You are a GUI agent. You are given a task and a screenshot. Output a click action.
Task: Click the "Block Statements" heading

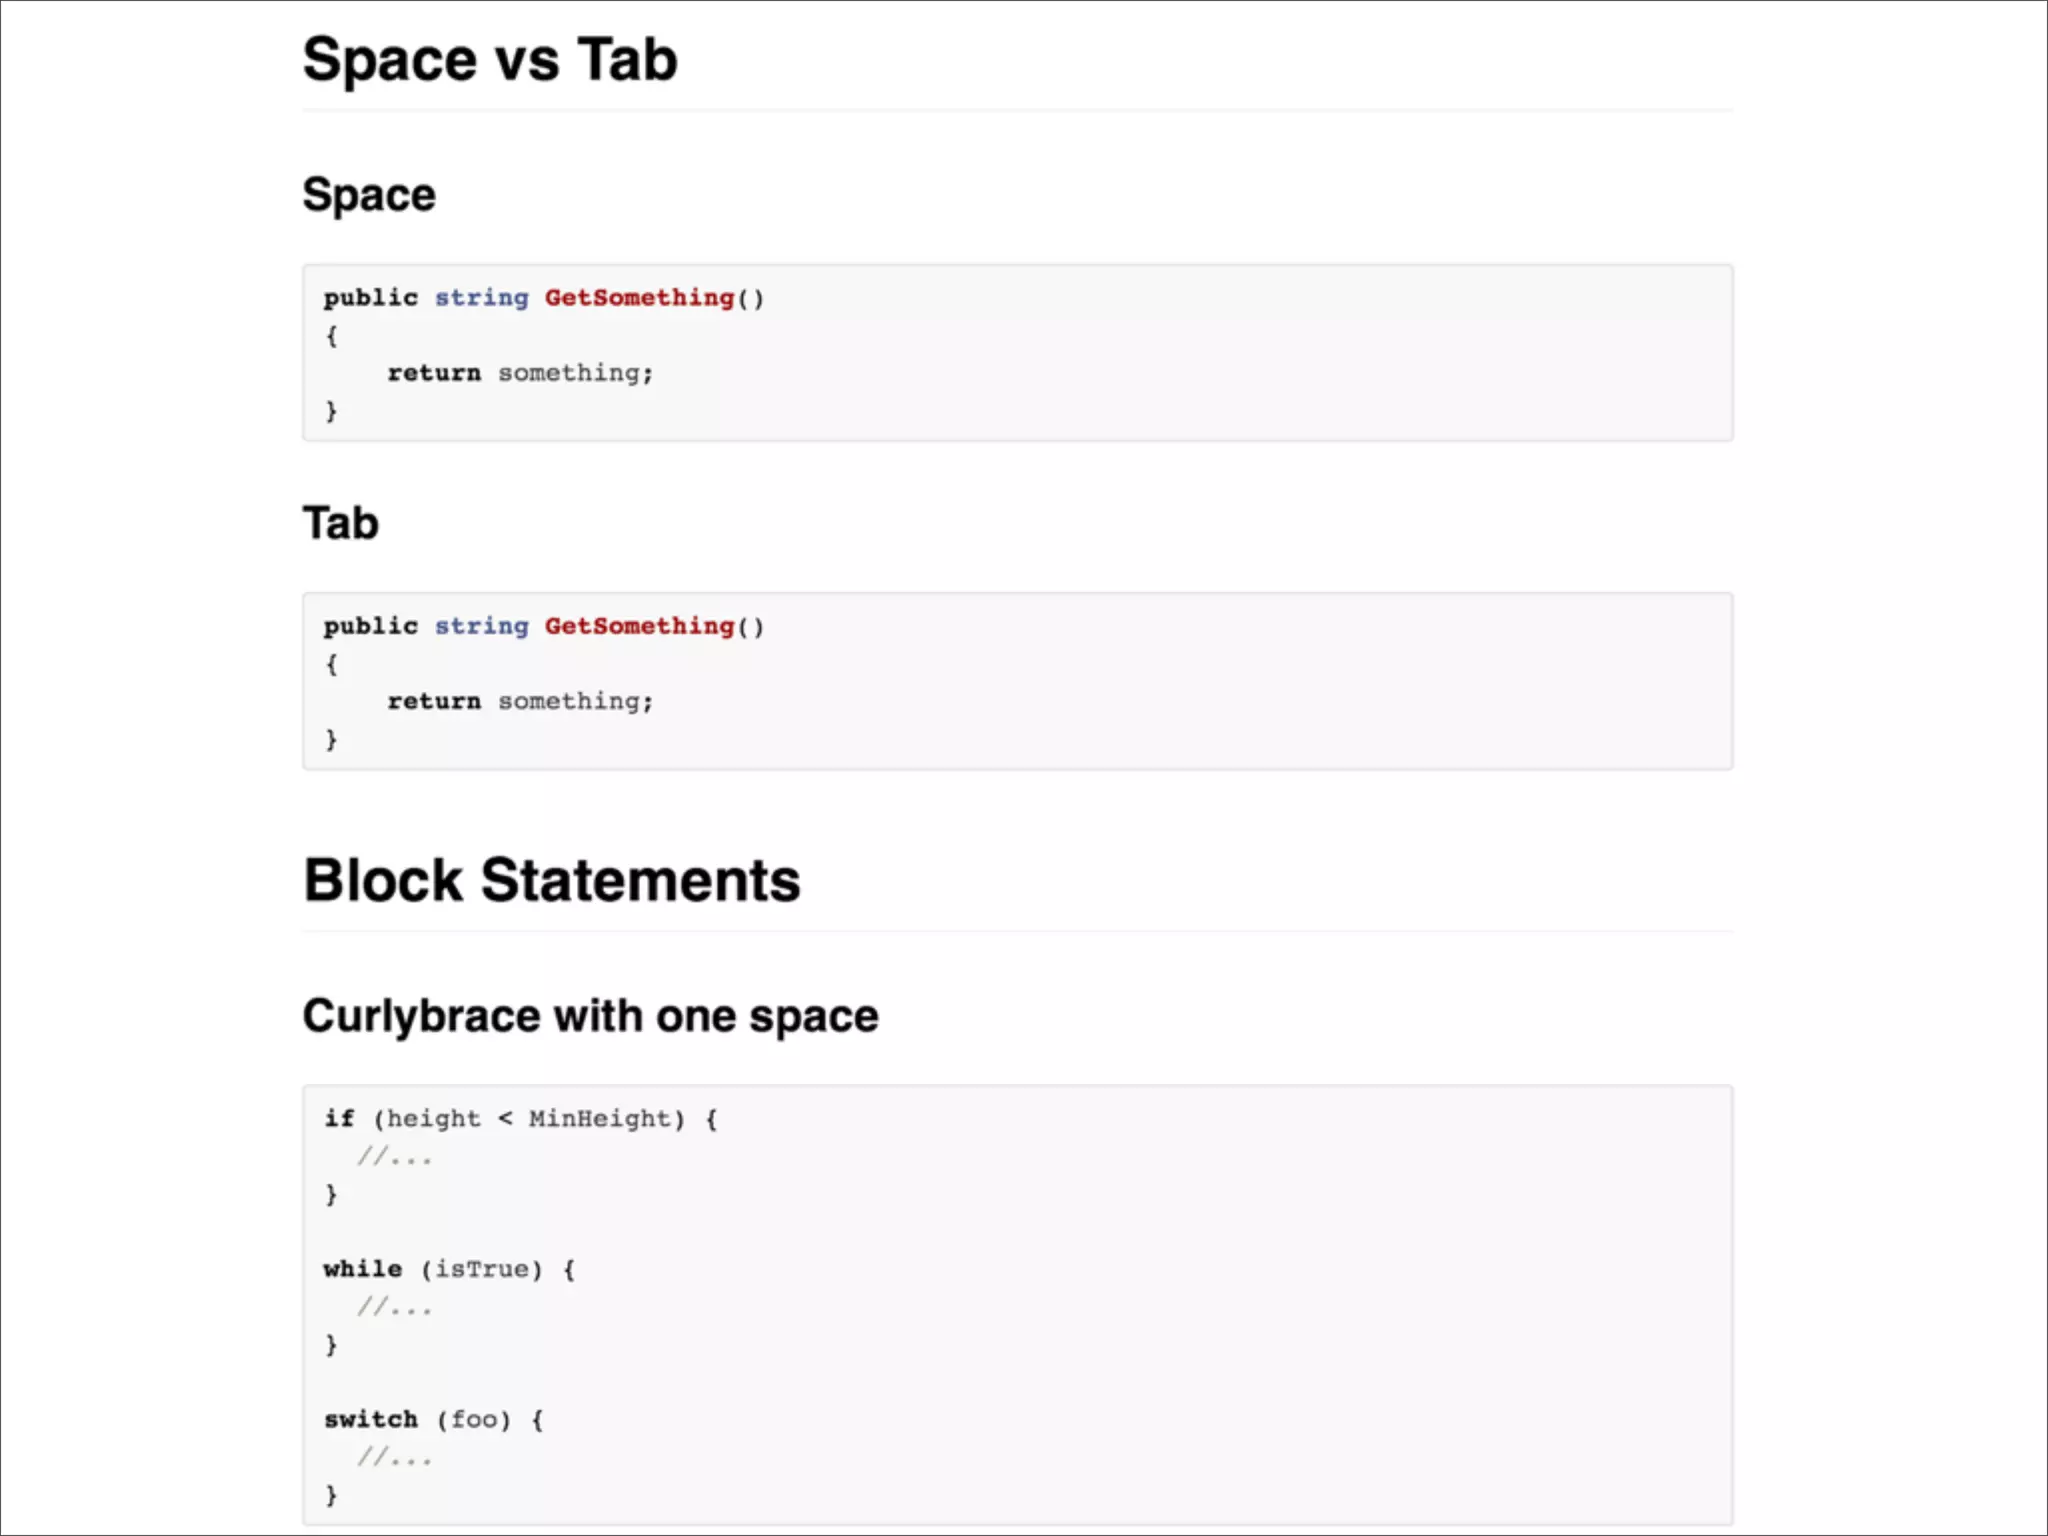point(552,881)
